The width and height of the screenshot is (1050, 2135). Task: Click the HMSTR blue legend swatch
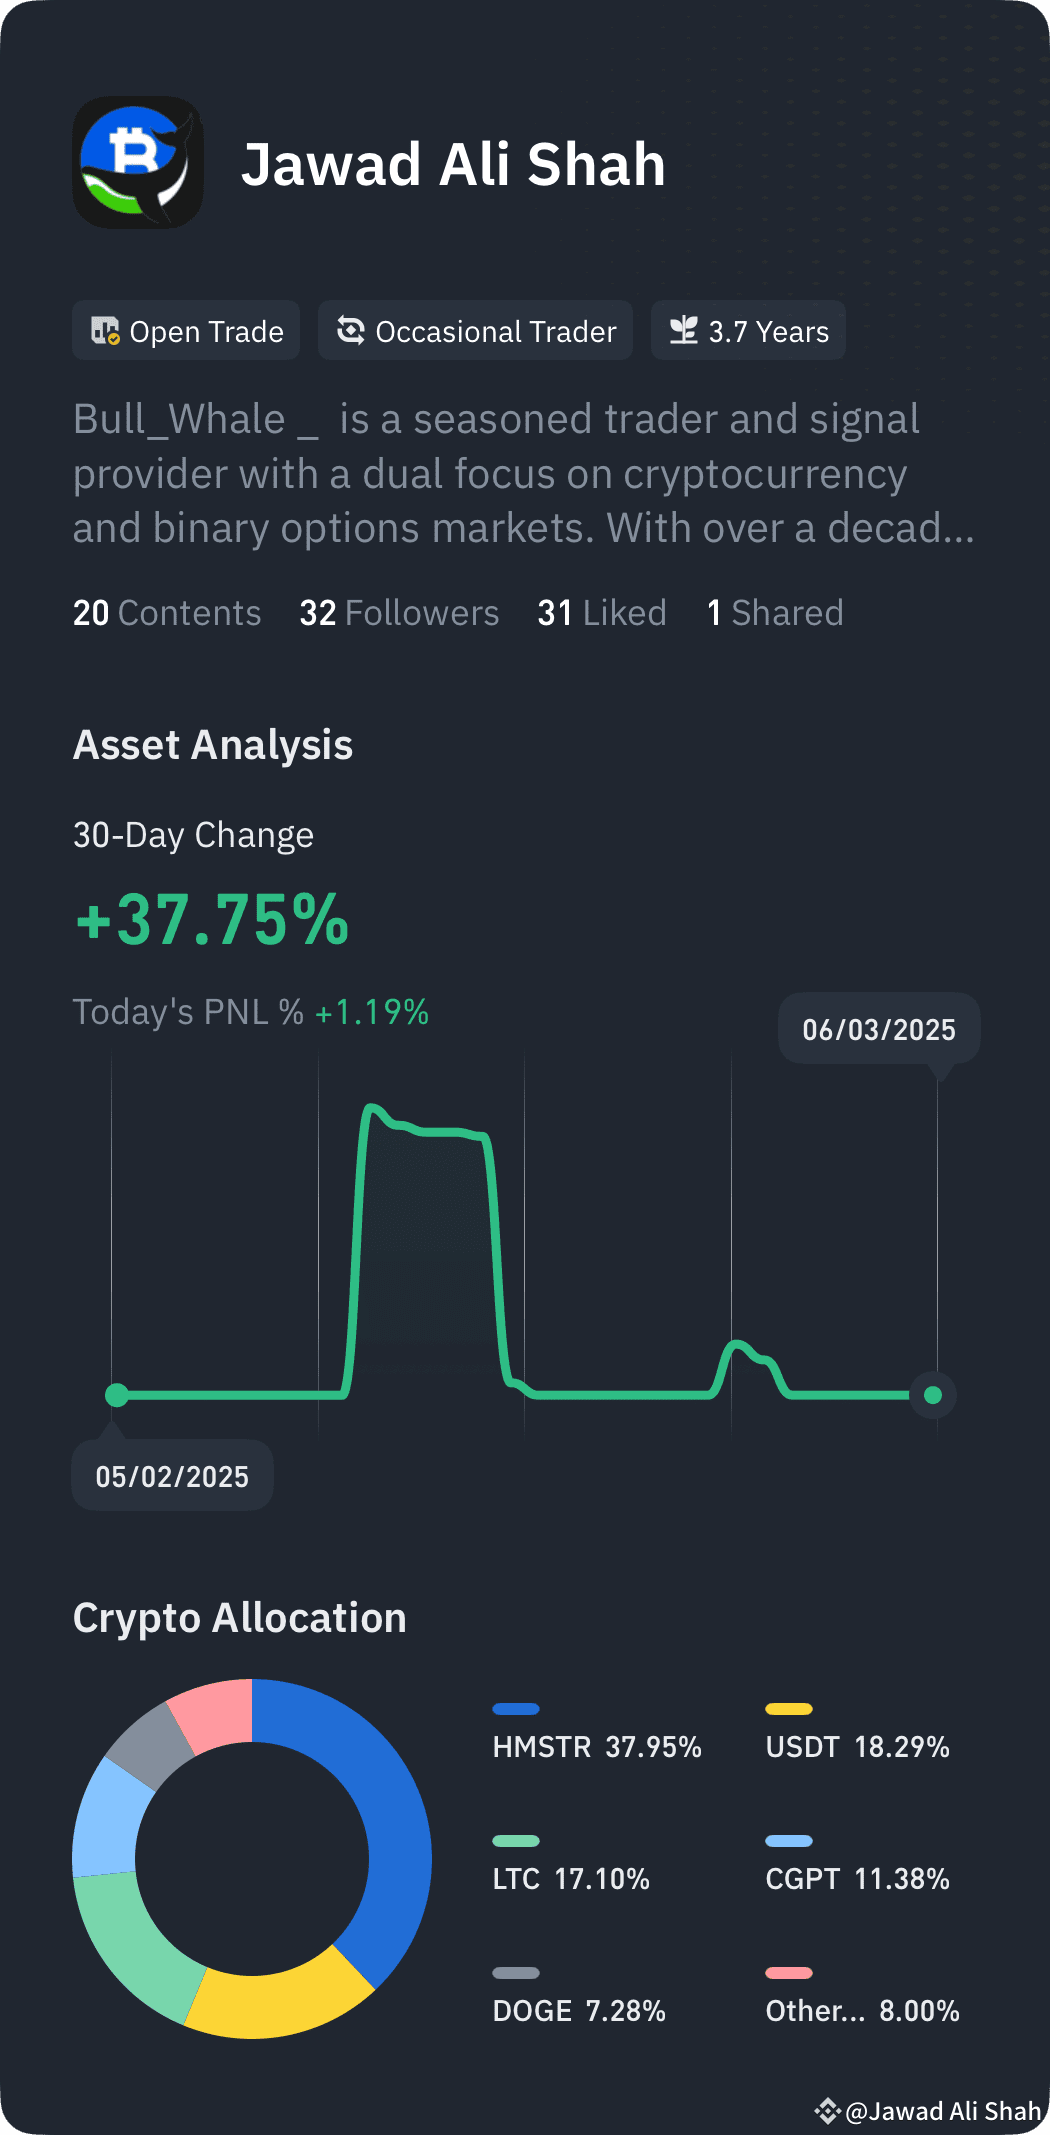tap(516, 1709)
